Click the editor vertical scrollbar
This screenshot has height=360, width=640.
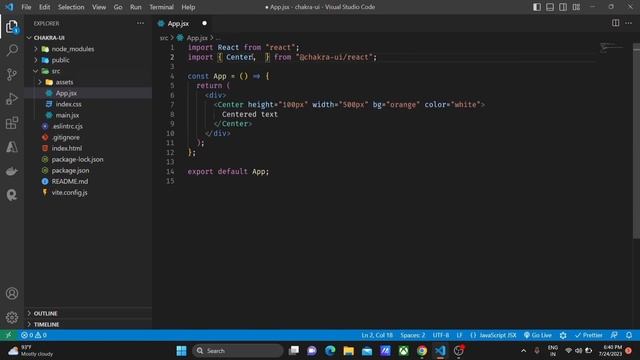click(x=636, y=141)
